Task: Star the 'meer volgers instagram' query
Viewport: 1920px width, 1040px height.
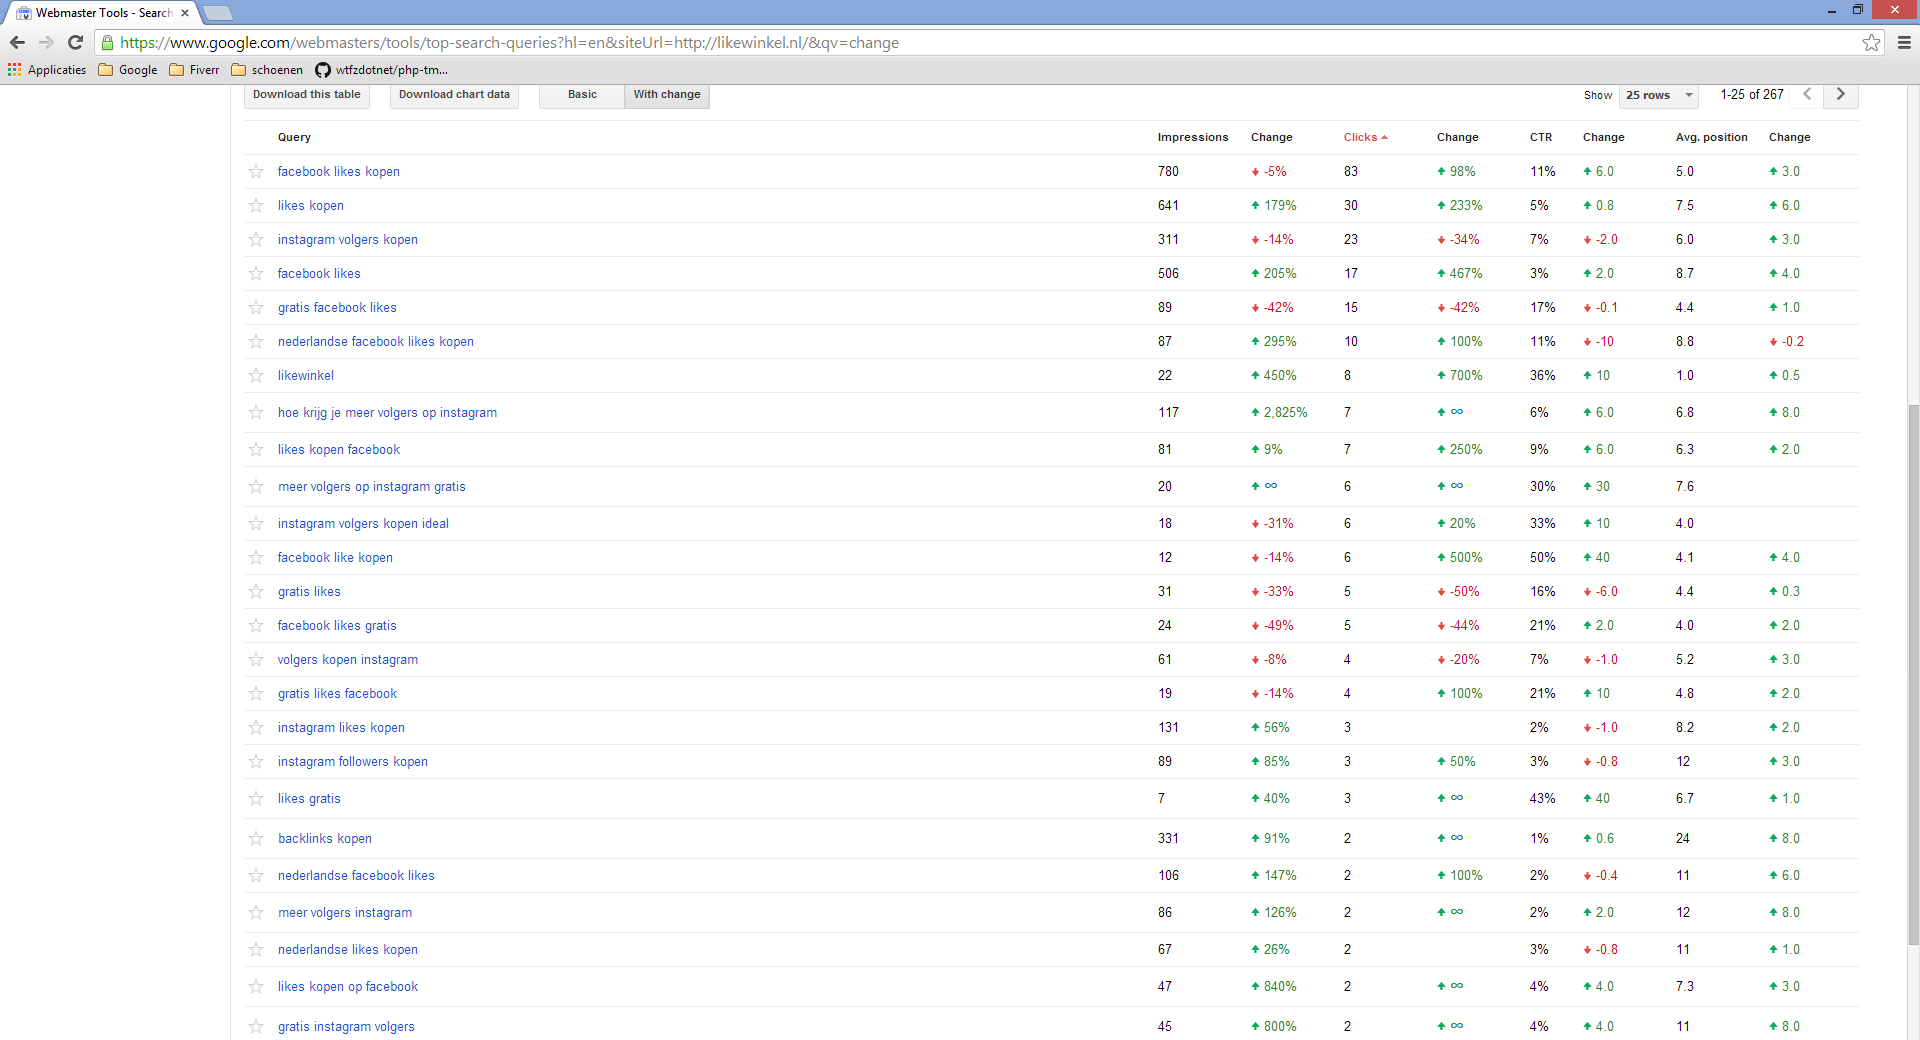Action: [x=256, y=913]
